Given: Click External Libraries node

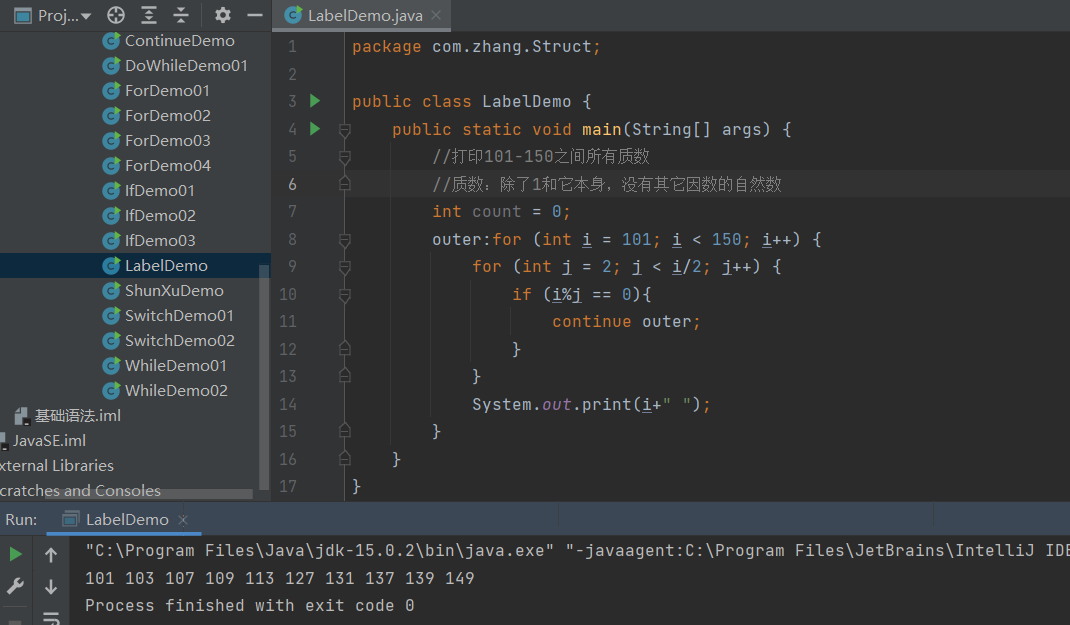Looking at the screenshot, I should coord(57,466).
